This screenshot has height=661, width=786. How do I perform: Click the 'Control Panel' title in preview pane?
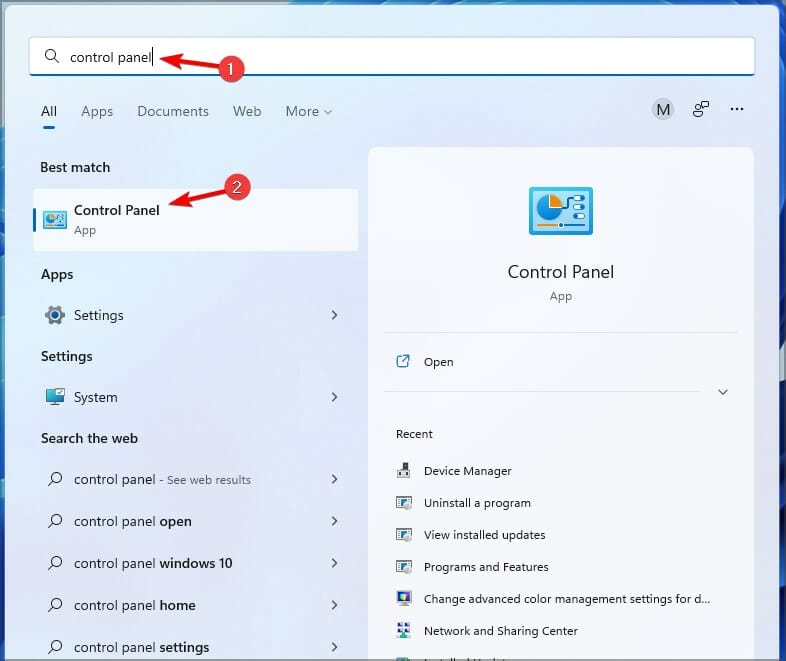560,272
